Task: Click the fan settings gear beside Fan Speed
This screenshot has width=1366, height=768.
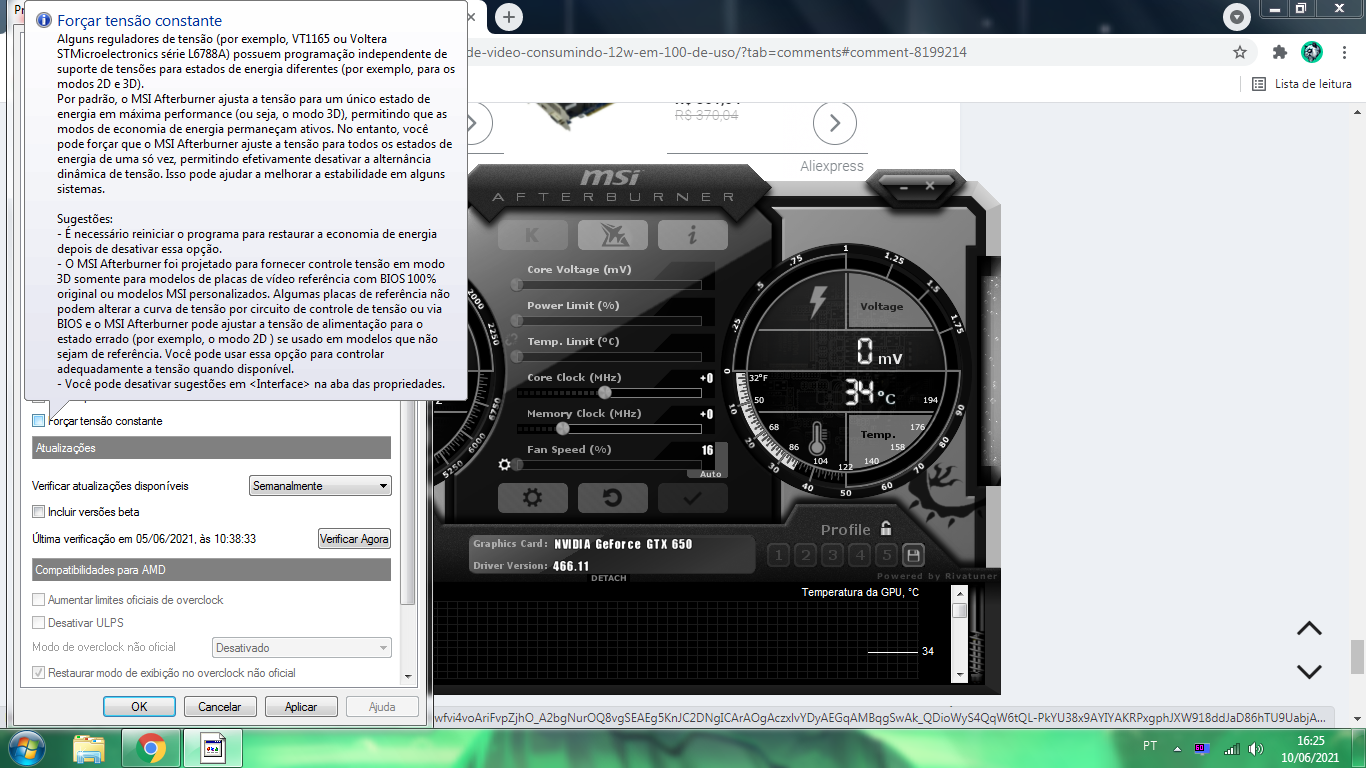Action: pos(504,465)
